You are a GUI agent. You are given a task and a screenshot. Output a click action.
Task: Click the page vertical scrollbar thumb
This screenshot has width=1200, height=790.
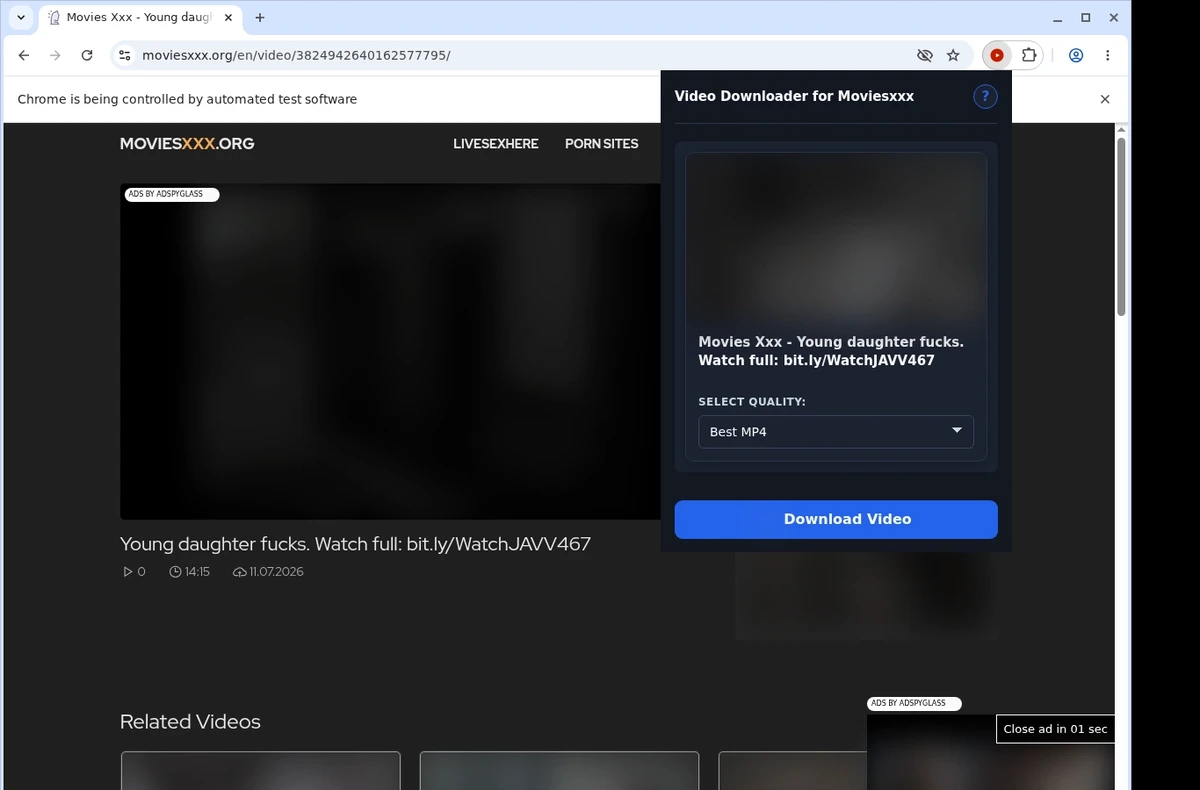coord(1121,226)
